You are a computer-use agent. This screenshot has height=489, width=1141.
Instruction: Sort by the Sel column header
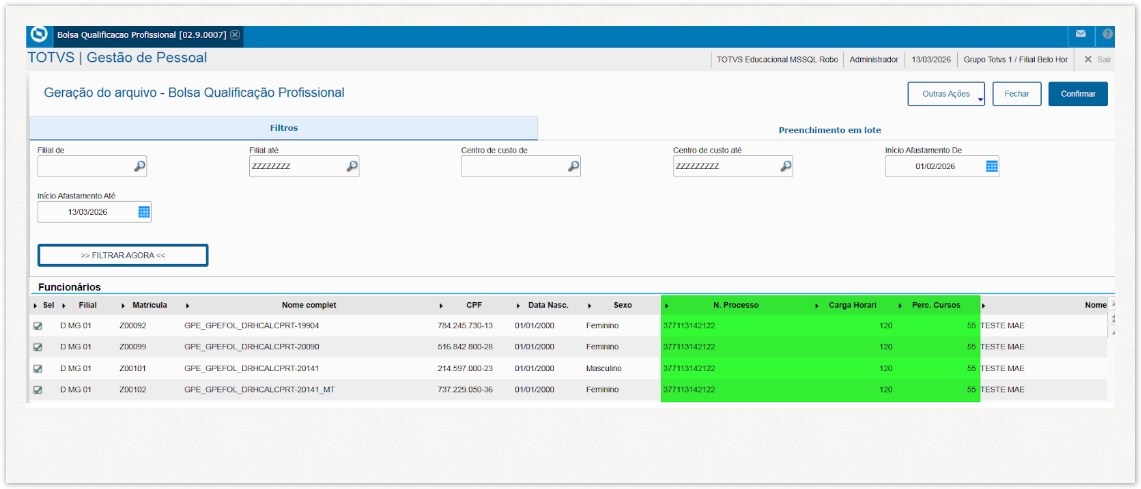tap(48, 305)
